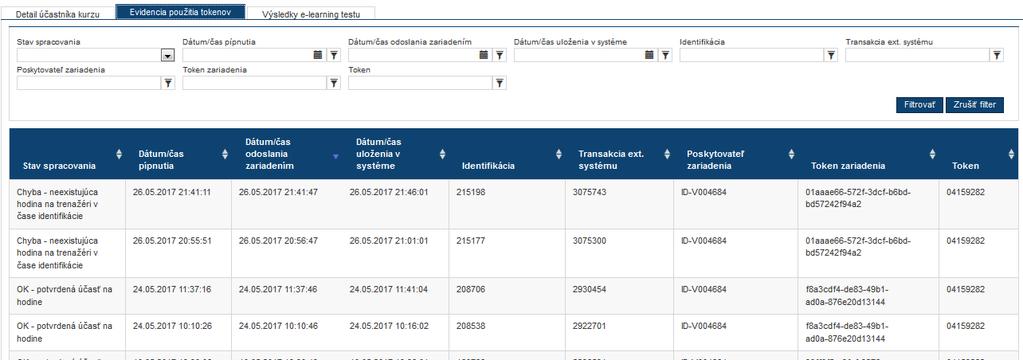Focus the Dátum/čas odoslania zariadením input field
1023x360 pixels.
pyautogui.click(x=413, y=55)
